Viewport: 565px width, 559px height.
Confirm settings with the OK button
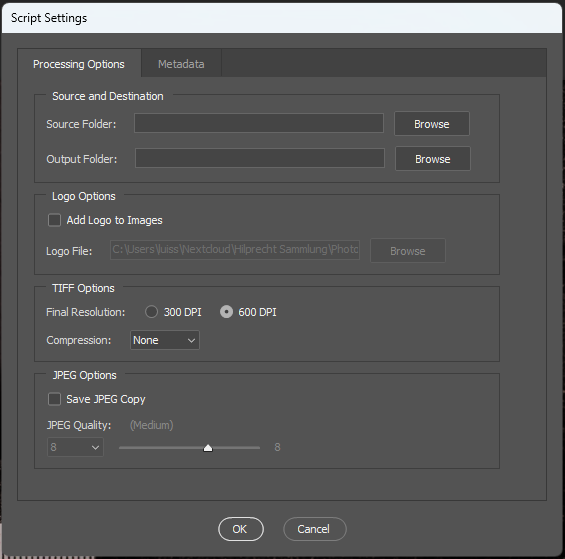[x=241, y=529]
